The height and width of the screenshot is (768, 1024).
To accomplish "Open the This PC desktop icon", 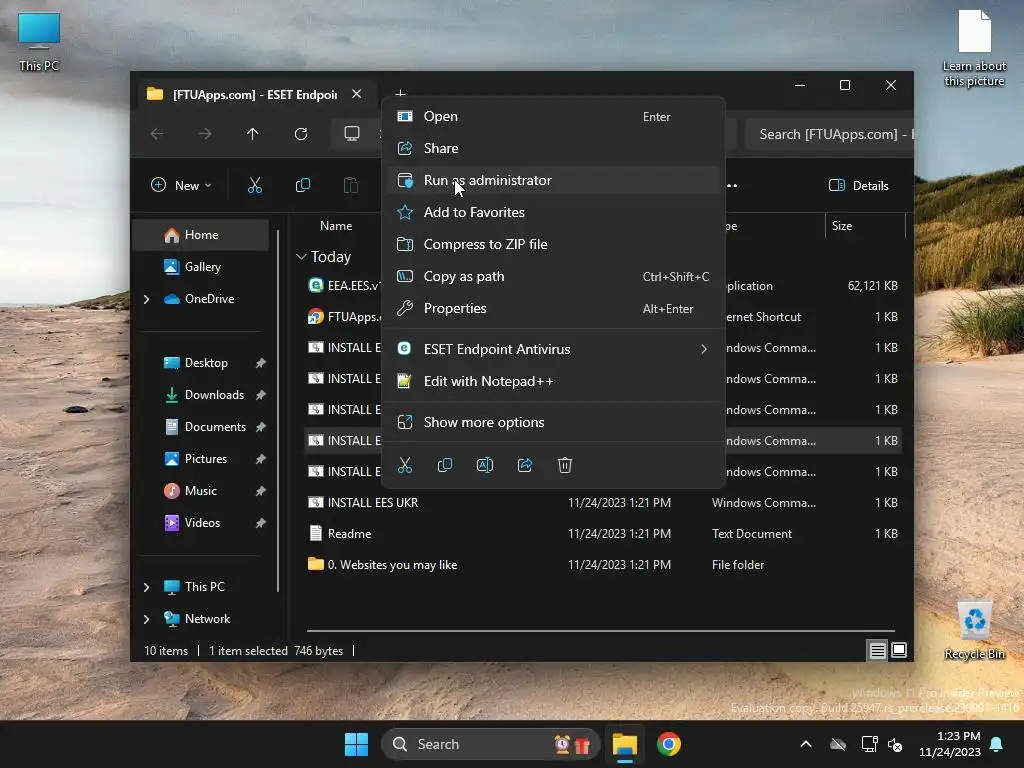I will [39, 42].
